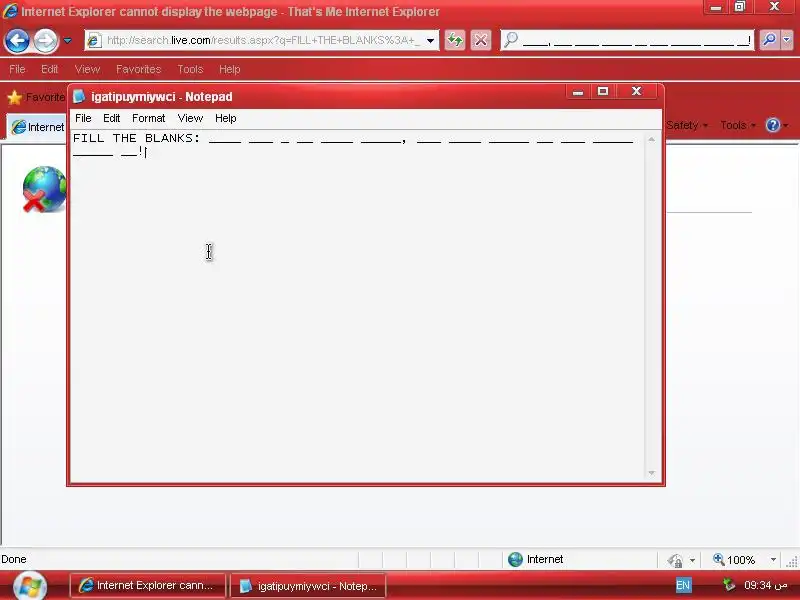Click Done text in status bar
Screen dimensions: 800x600
pos(14,559)
